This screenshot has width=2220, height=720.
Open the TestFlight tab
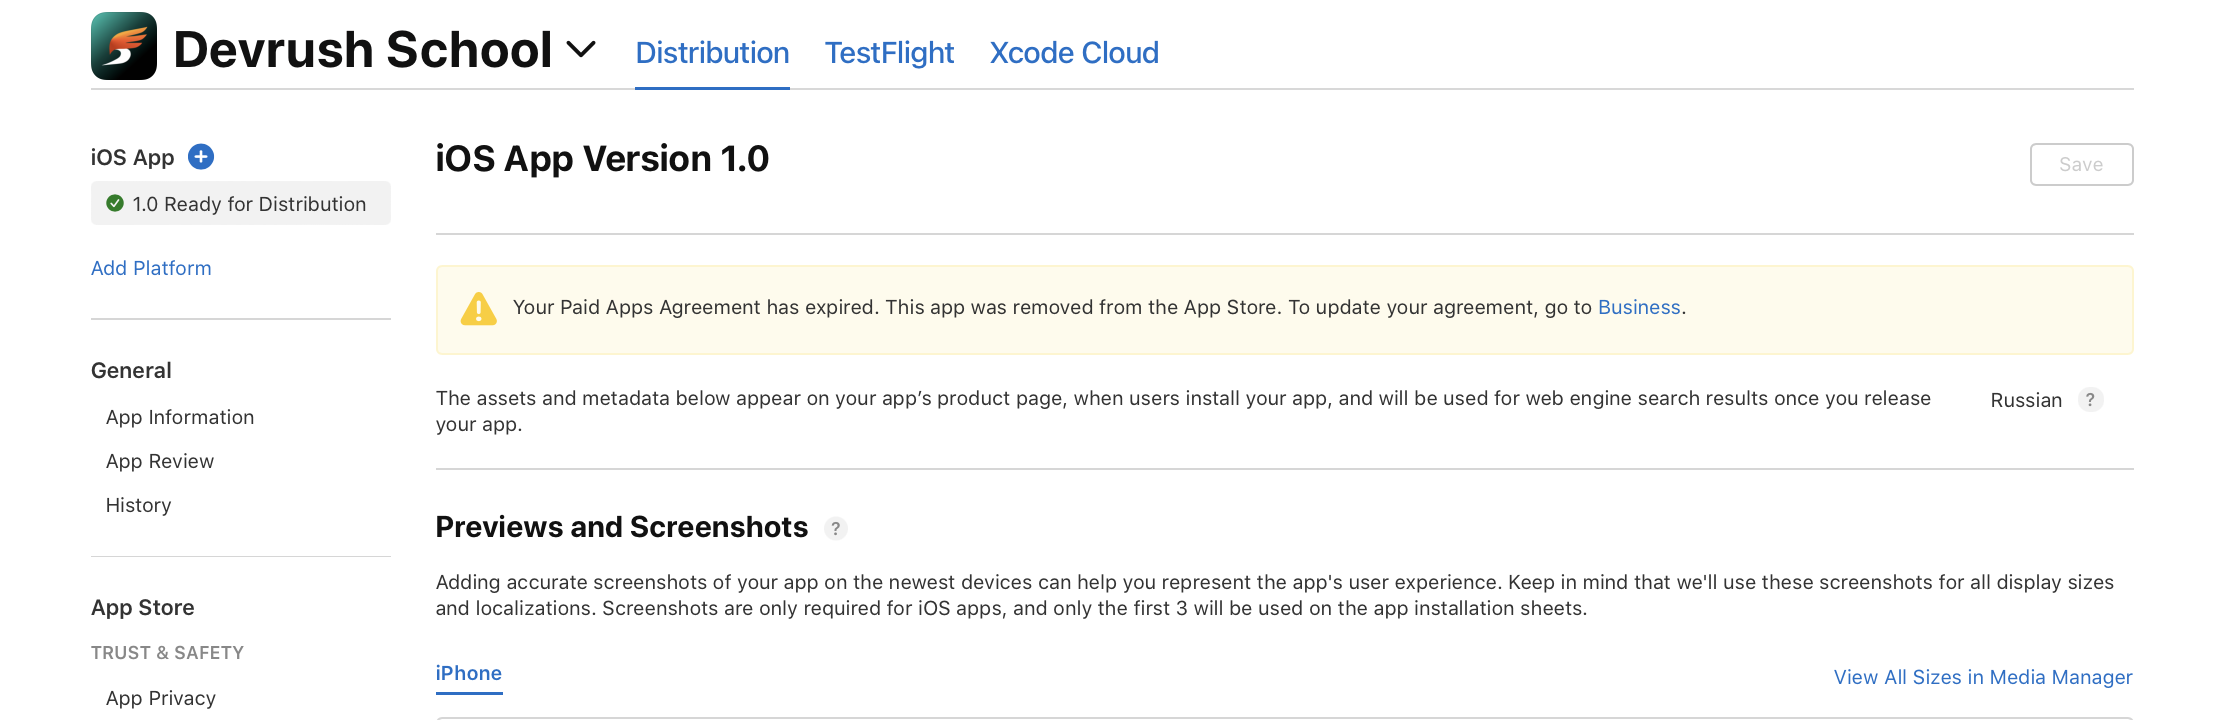point(889,53)
